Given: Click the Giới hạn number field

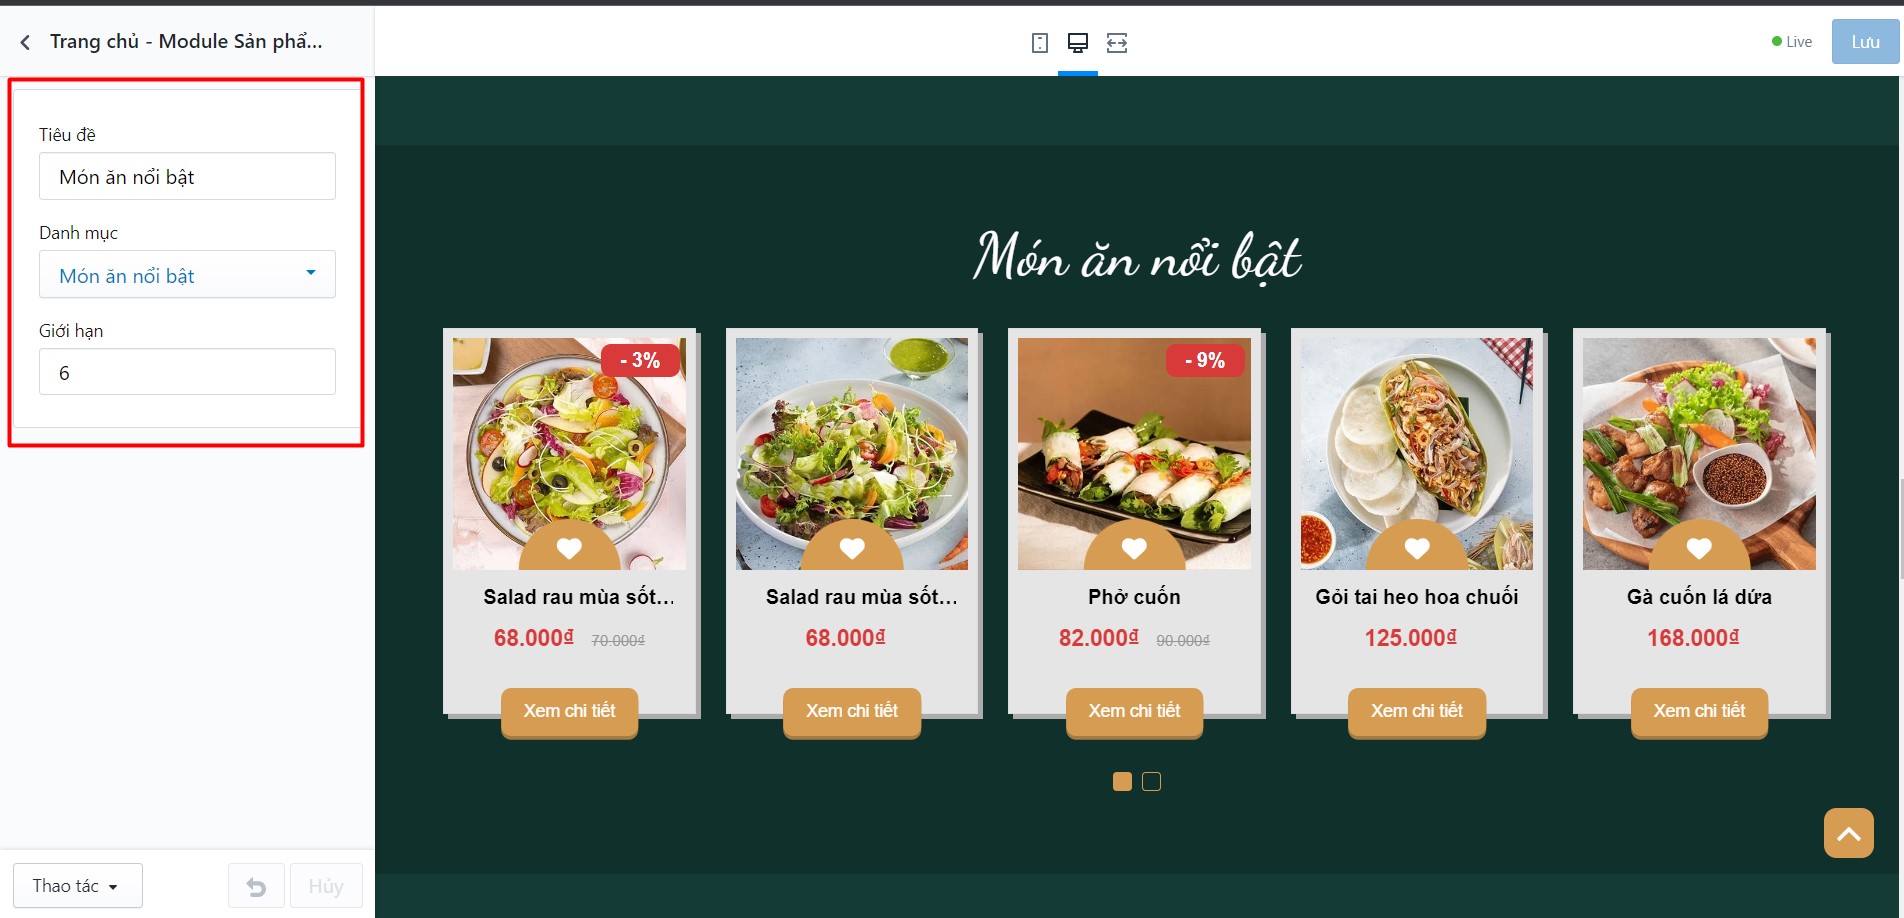Looking at the screenshot, I should point(187,372).
